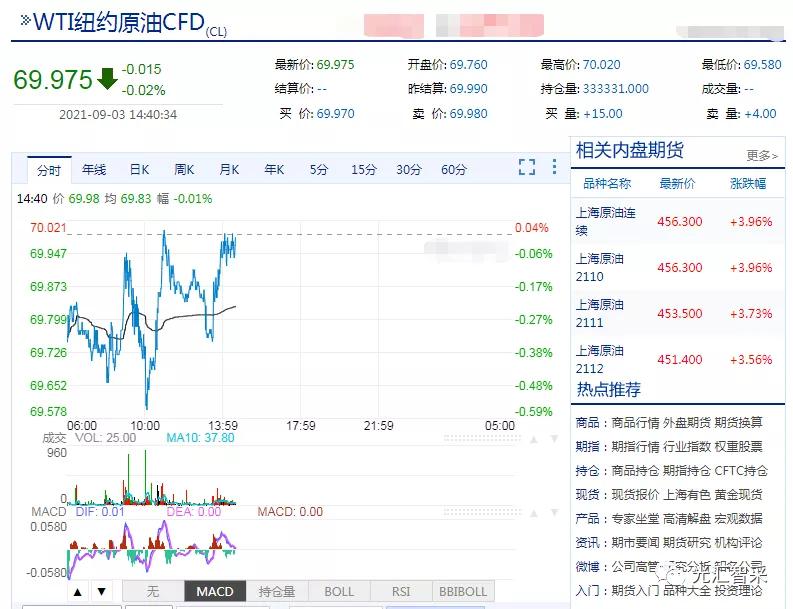Select the 无 indicator option

pyautogui.click(x=153, y=591)
